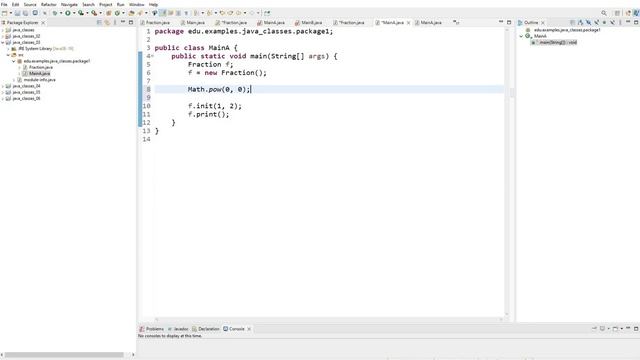Minimize the Package Explorer panel
The width and height of the screenshot is (640, 360).
pyautogui.click(x=122, y=22)
